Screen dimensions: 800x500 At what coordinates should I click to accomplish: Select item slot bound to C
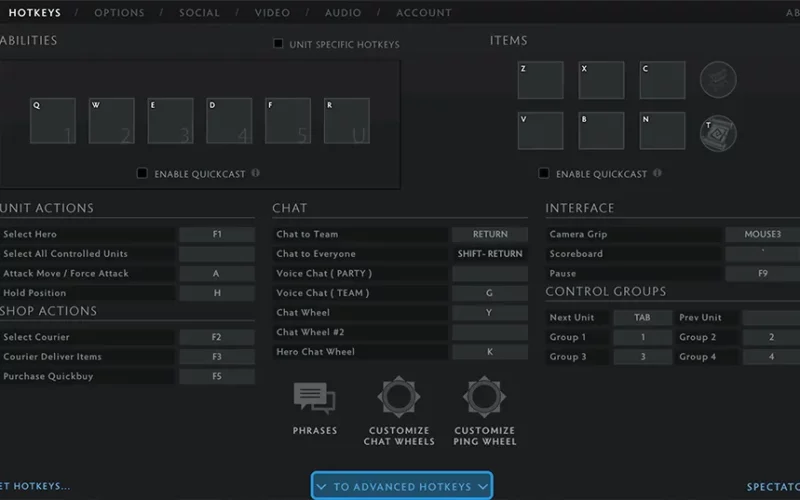pos(662,80)
